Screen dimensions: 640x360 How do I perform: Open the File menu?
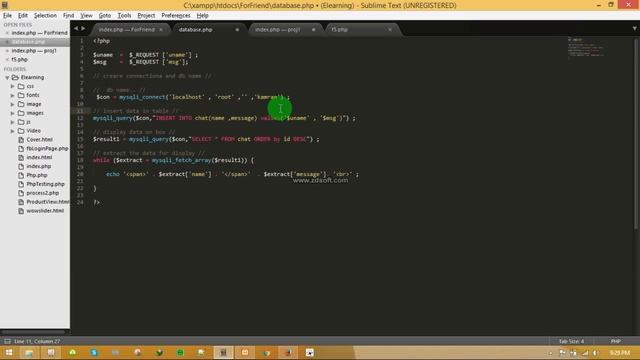[7, 16]
